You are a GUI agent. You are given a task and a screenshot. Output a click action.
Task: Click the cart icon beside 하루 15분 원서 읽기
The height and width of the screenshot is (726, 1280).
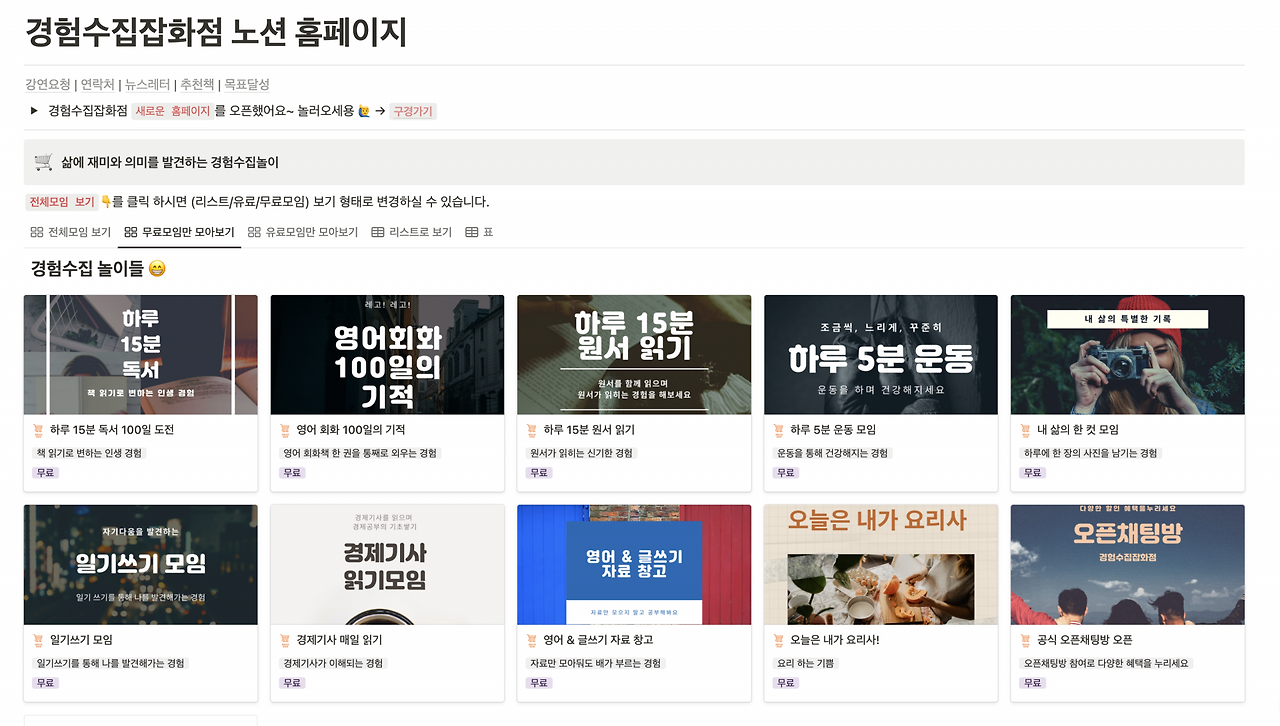coord(532,430)
